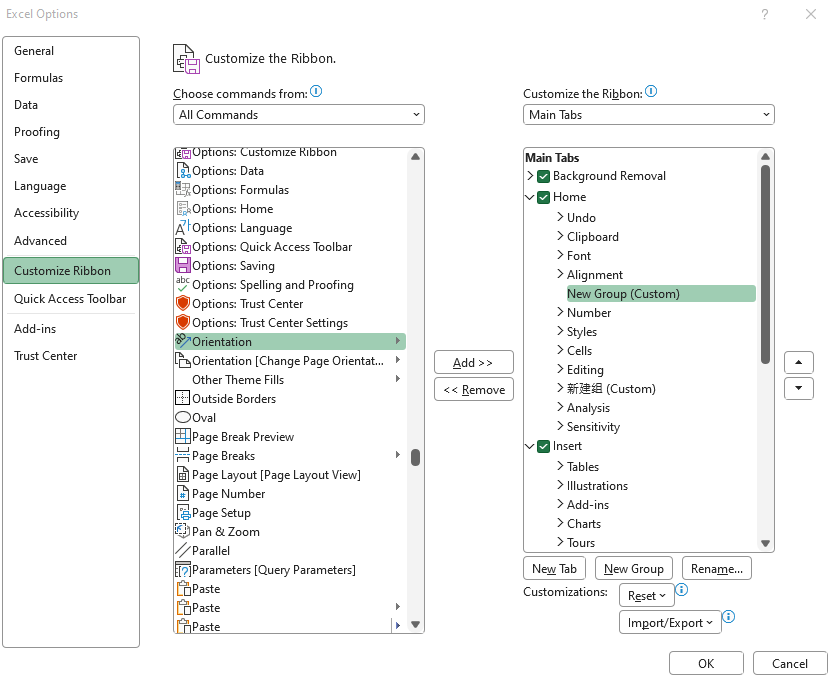Viewport: 831px width, 680px height.
Task: Click the Options: Home command icon
Action: coord(182,209)
